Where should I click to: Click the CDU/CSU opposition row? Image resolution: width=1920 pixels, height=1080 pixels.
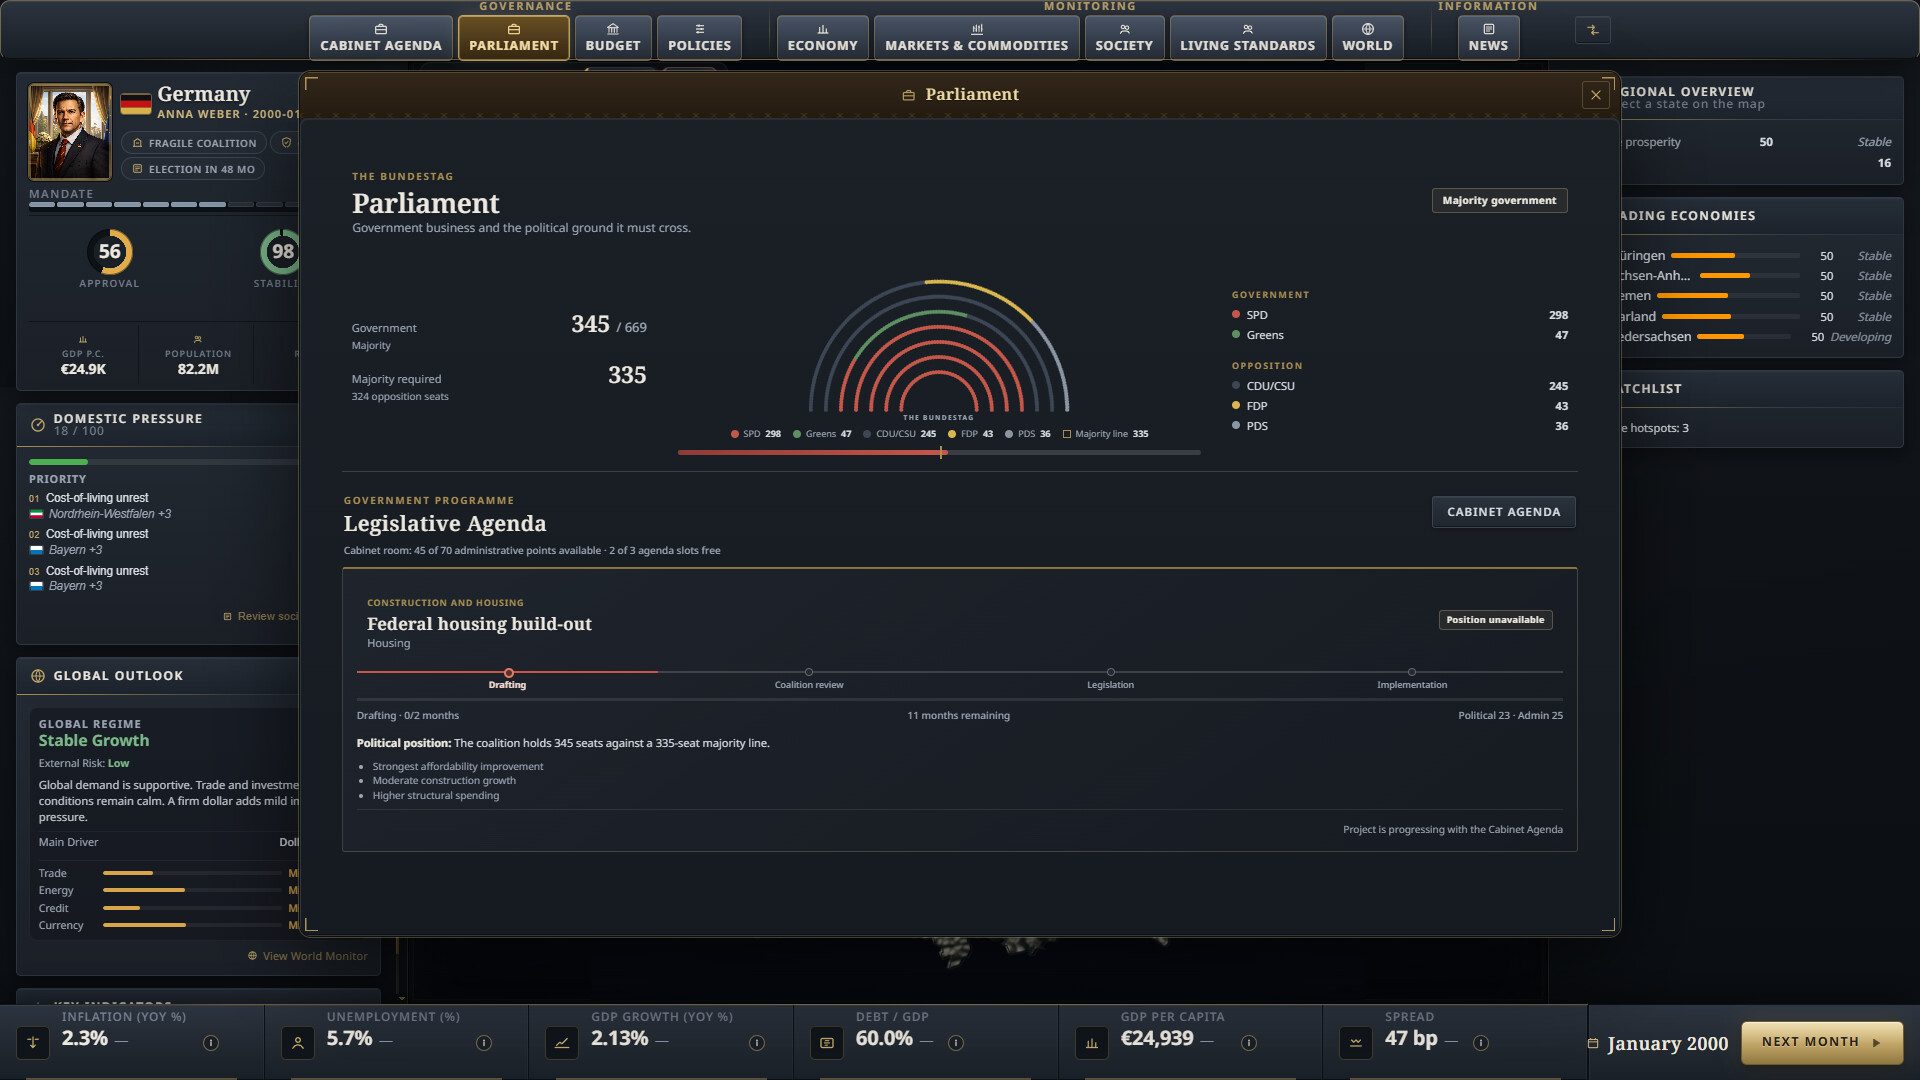(1400, 386)
